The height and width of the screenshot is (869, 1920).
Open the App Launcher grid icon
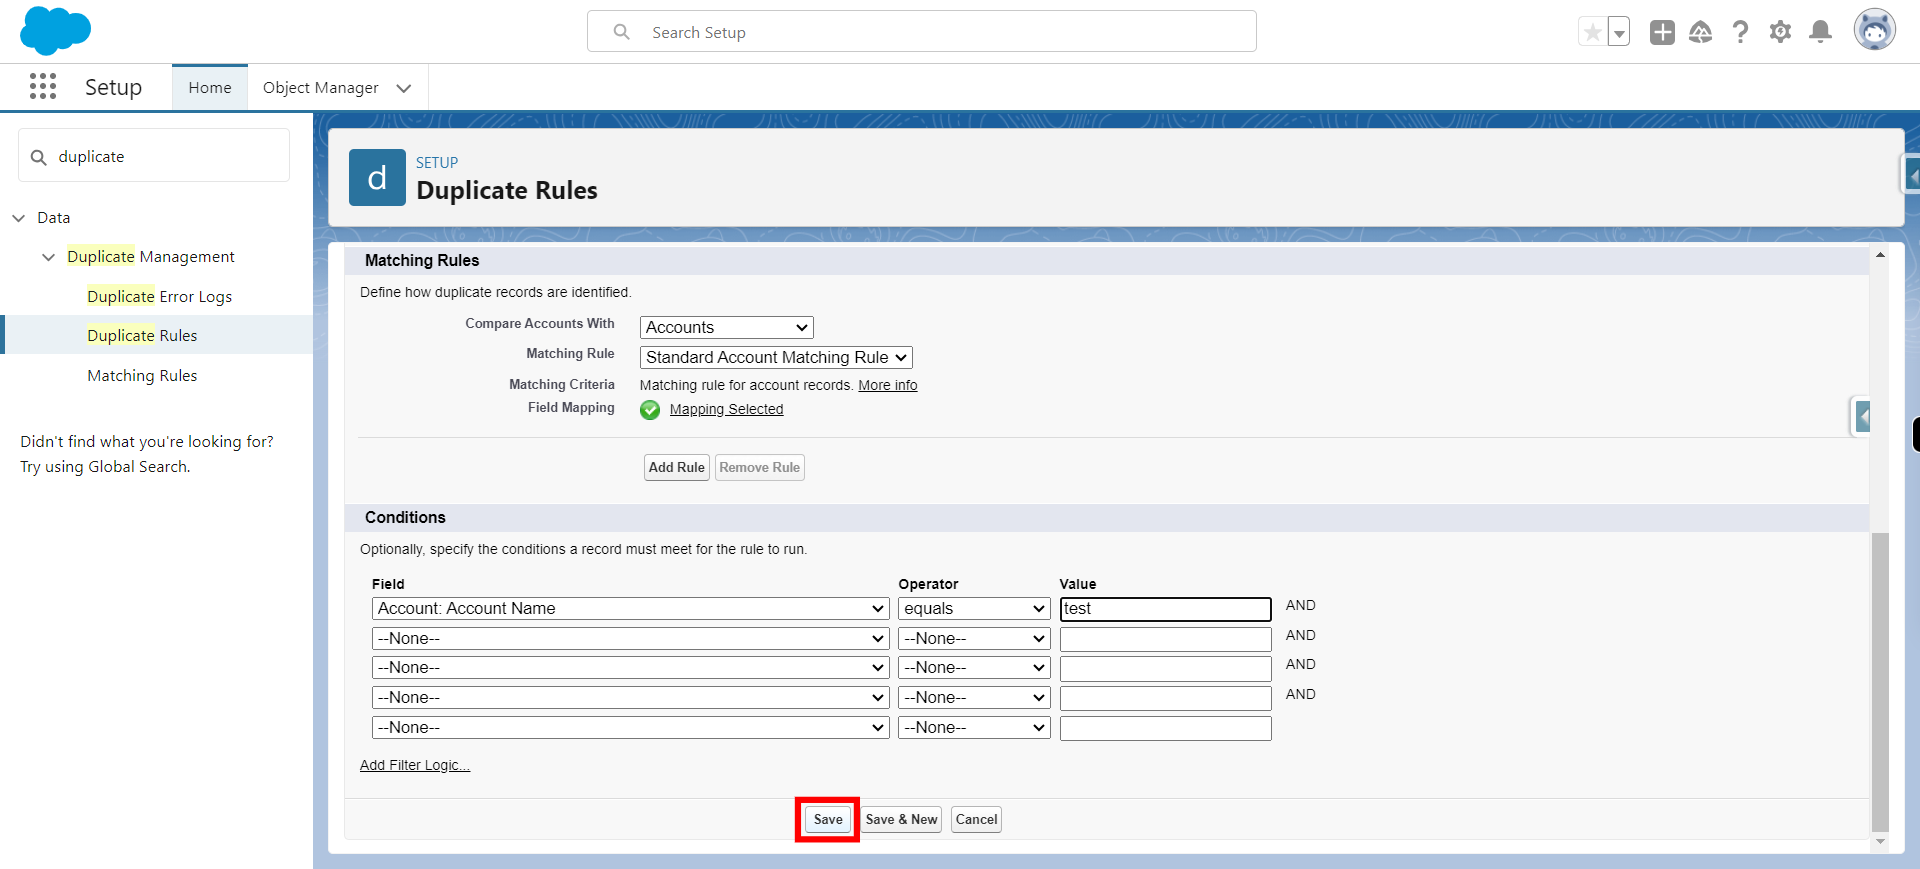pos(43,86)
